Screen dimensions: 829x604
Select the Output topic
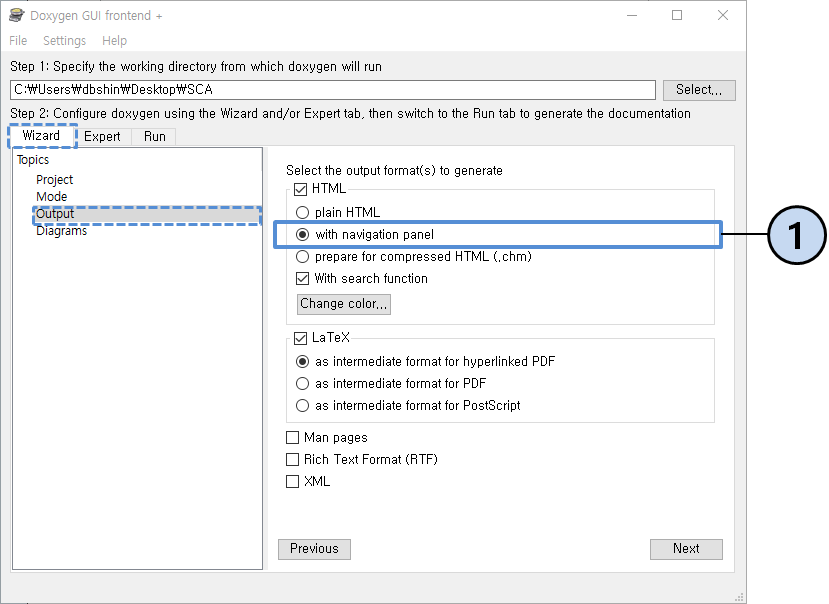[147, 214]
